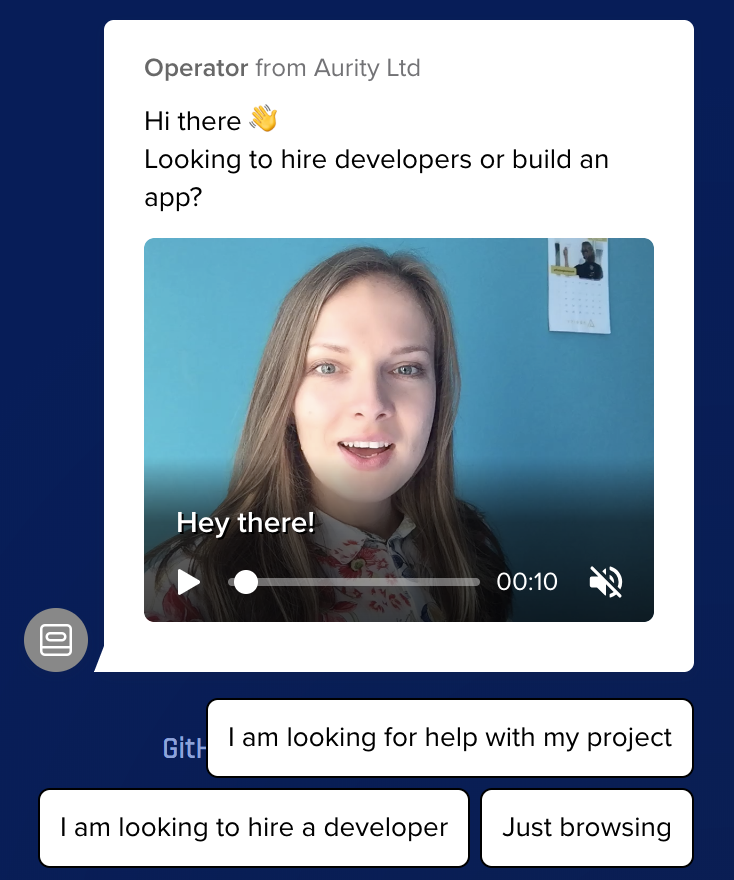Select "I am looking to hire a developer"
Viewport: 734px width, 880px height.
254,828
